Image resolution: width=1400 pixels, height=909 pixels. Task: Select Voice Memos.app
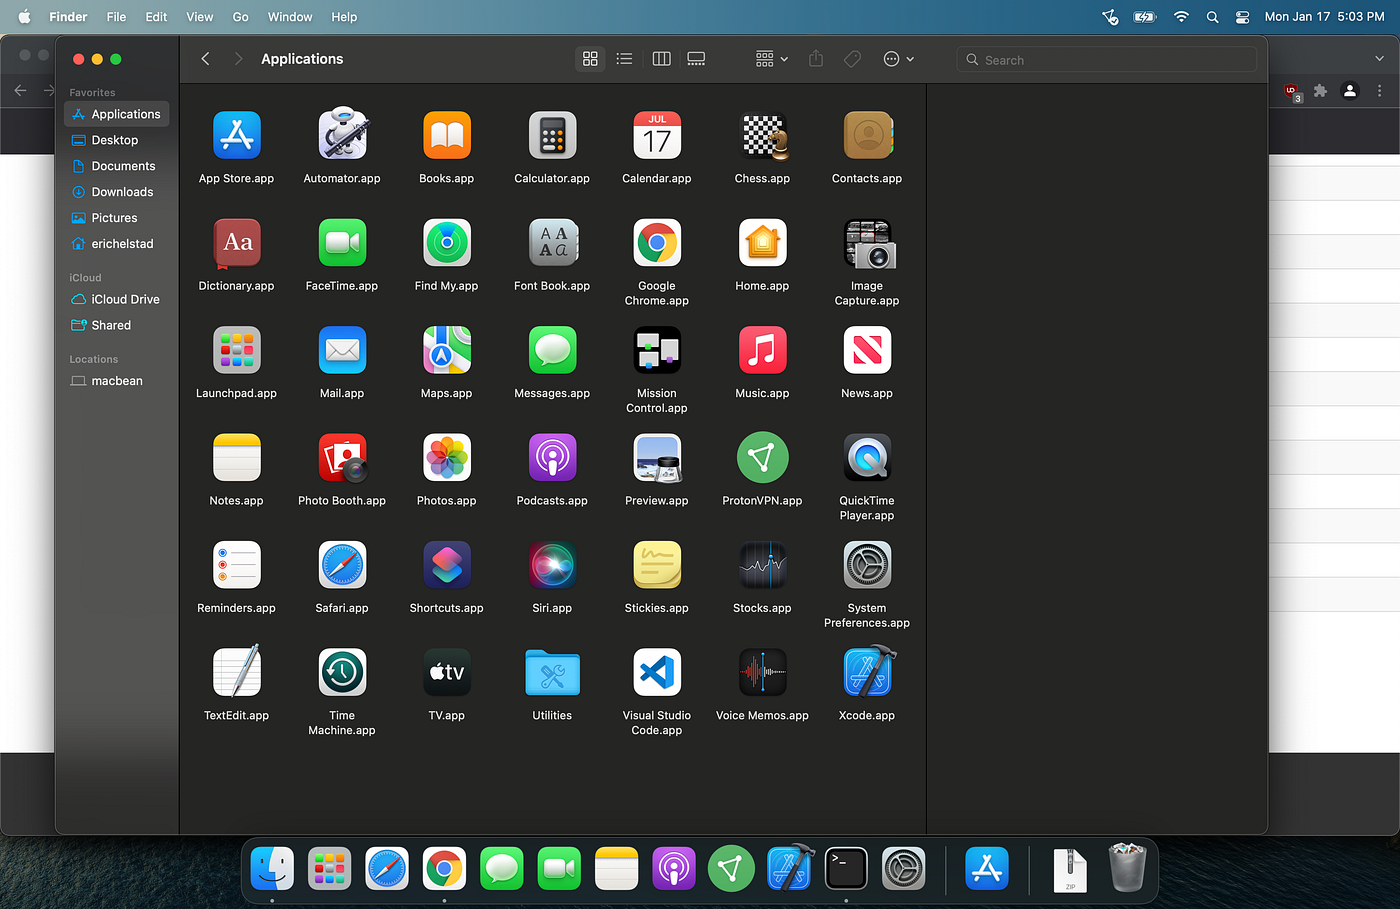(x=762, y=672)
